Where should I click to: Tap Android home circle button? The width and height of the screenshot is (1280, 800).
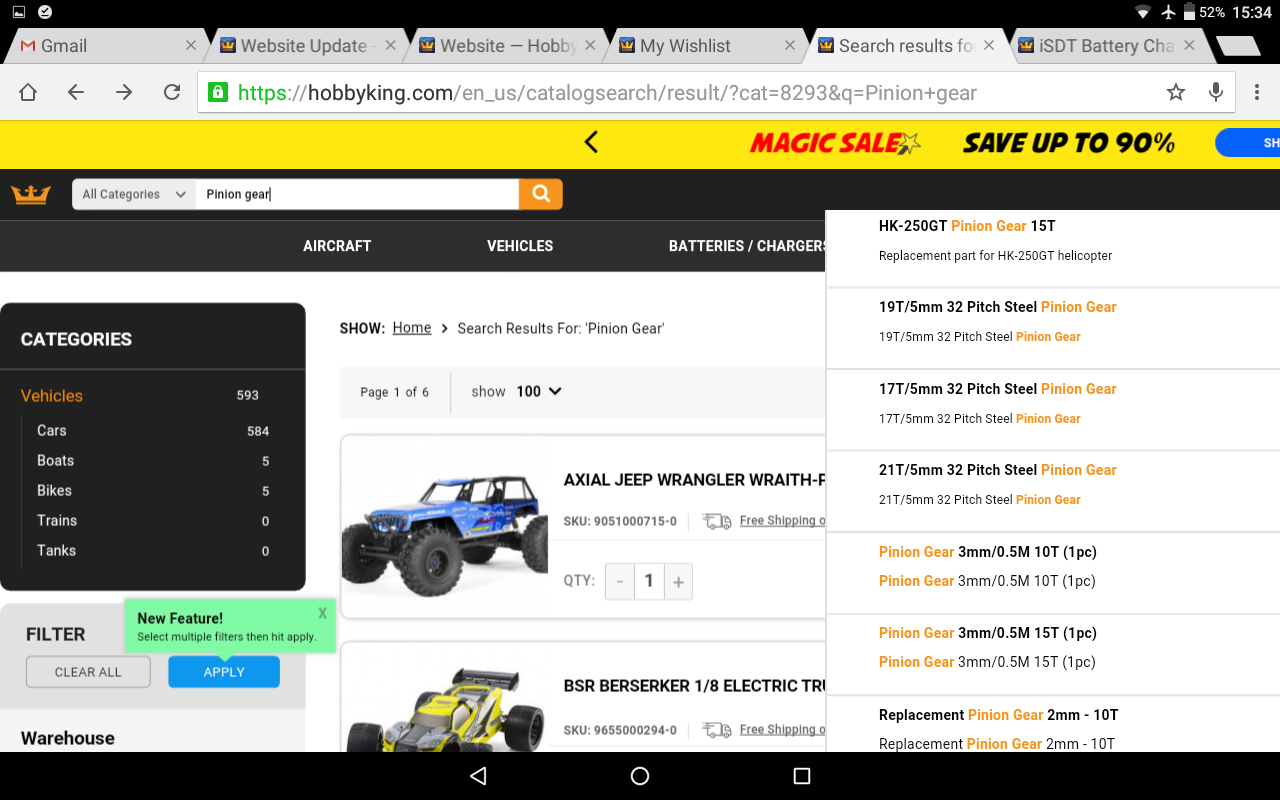(x=640, y=776)
